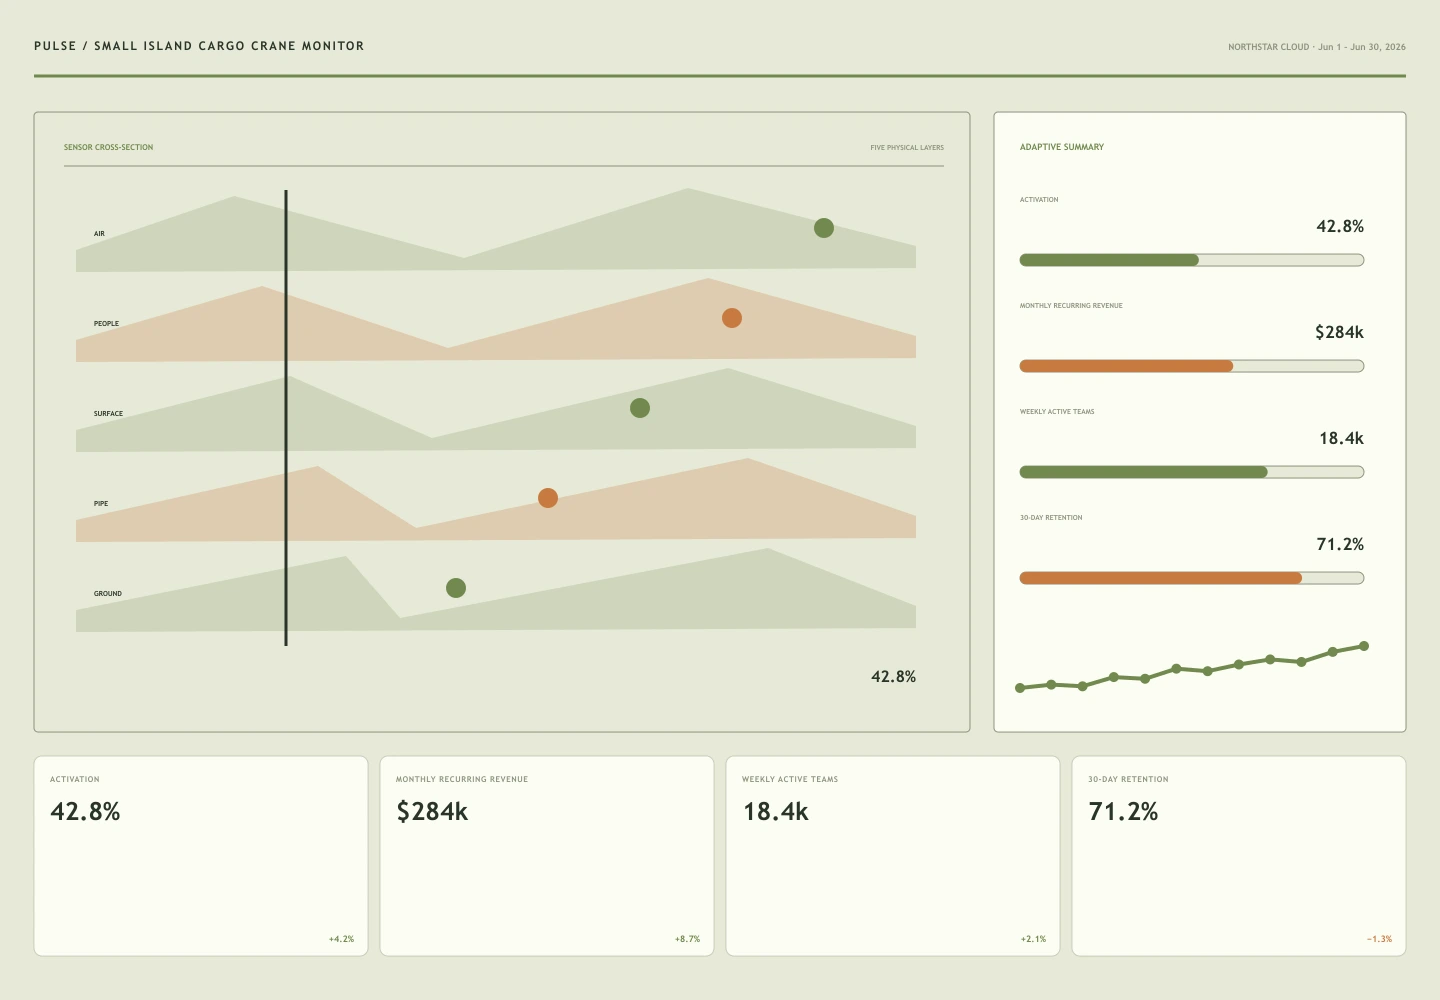The width and height of the screenshot is (1440, 1000).
Task: Open the Weekly Active Teams 18.4k card
Action: pos(893,856)
